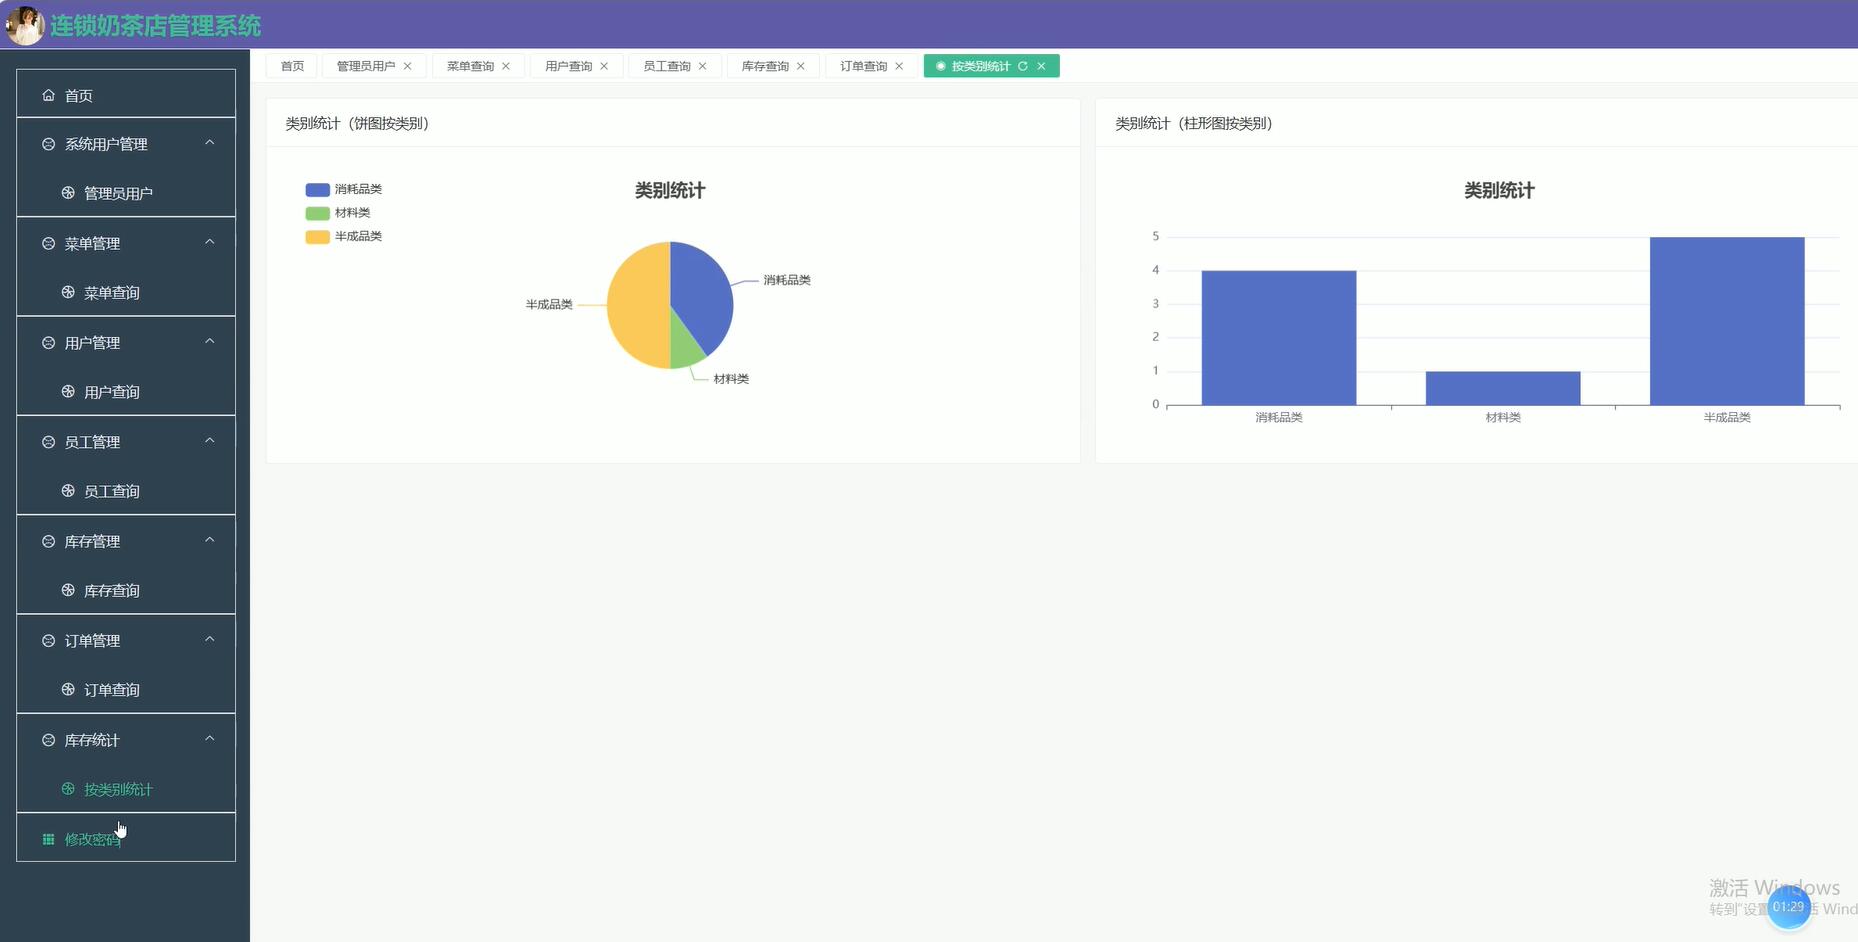
Task: Close the 员工查询 tab
Action: click(703, 66)
